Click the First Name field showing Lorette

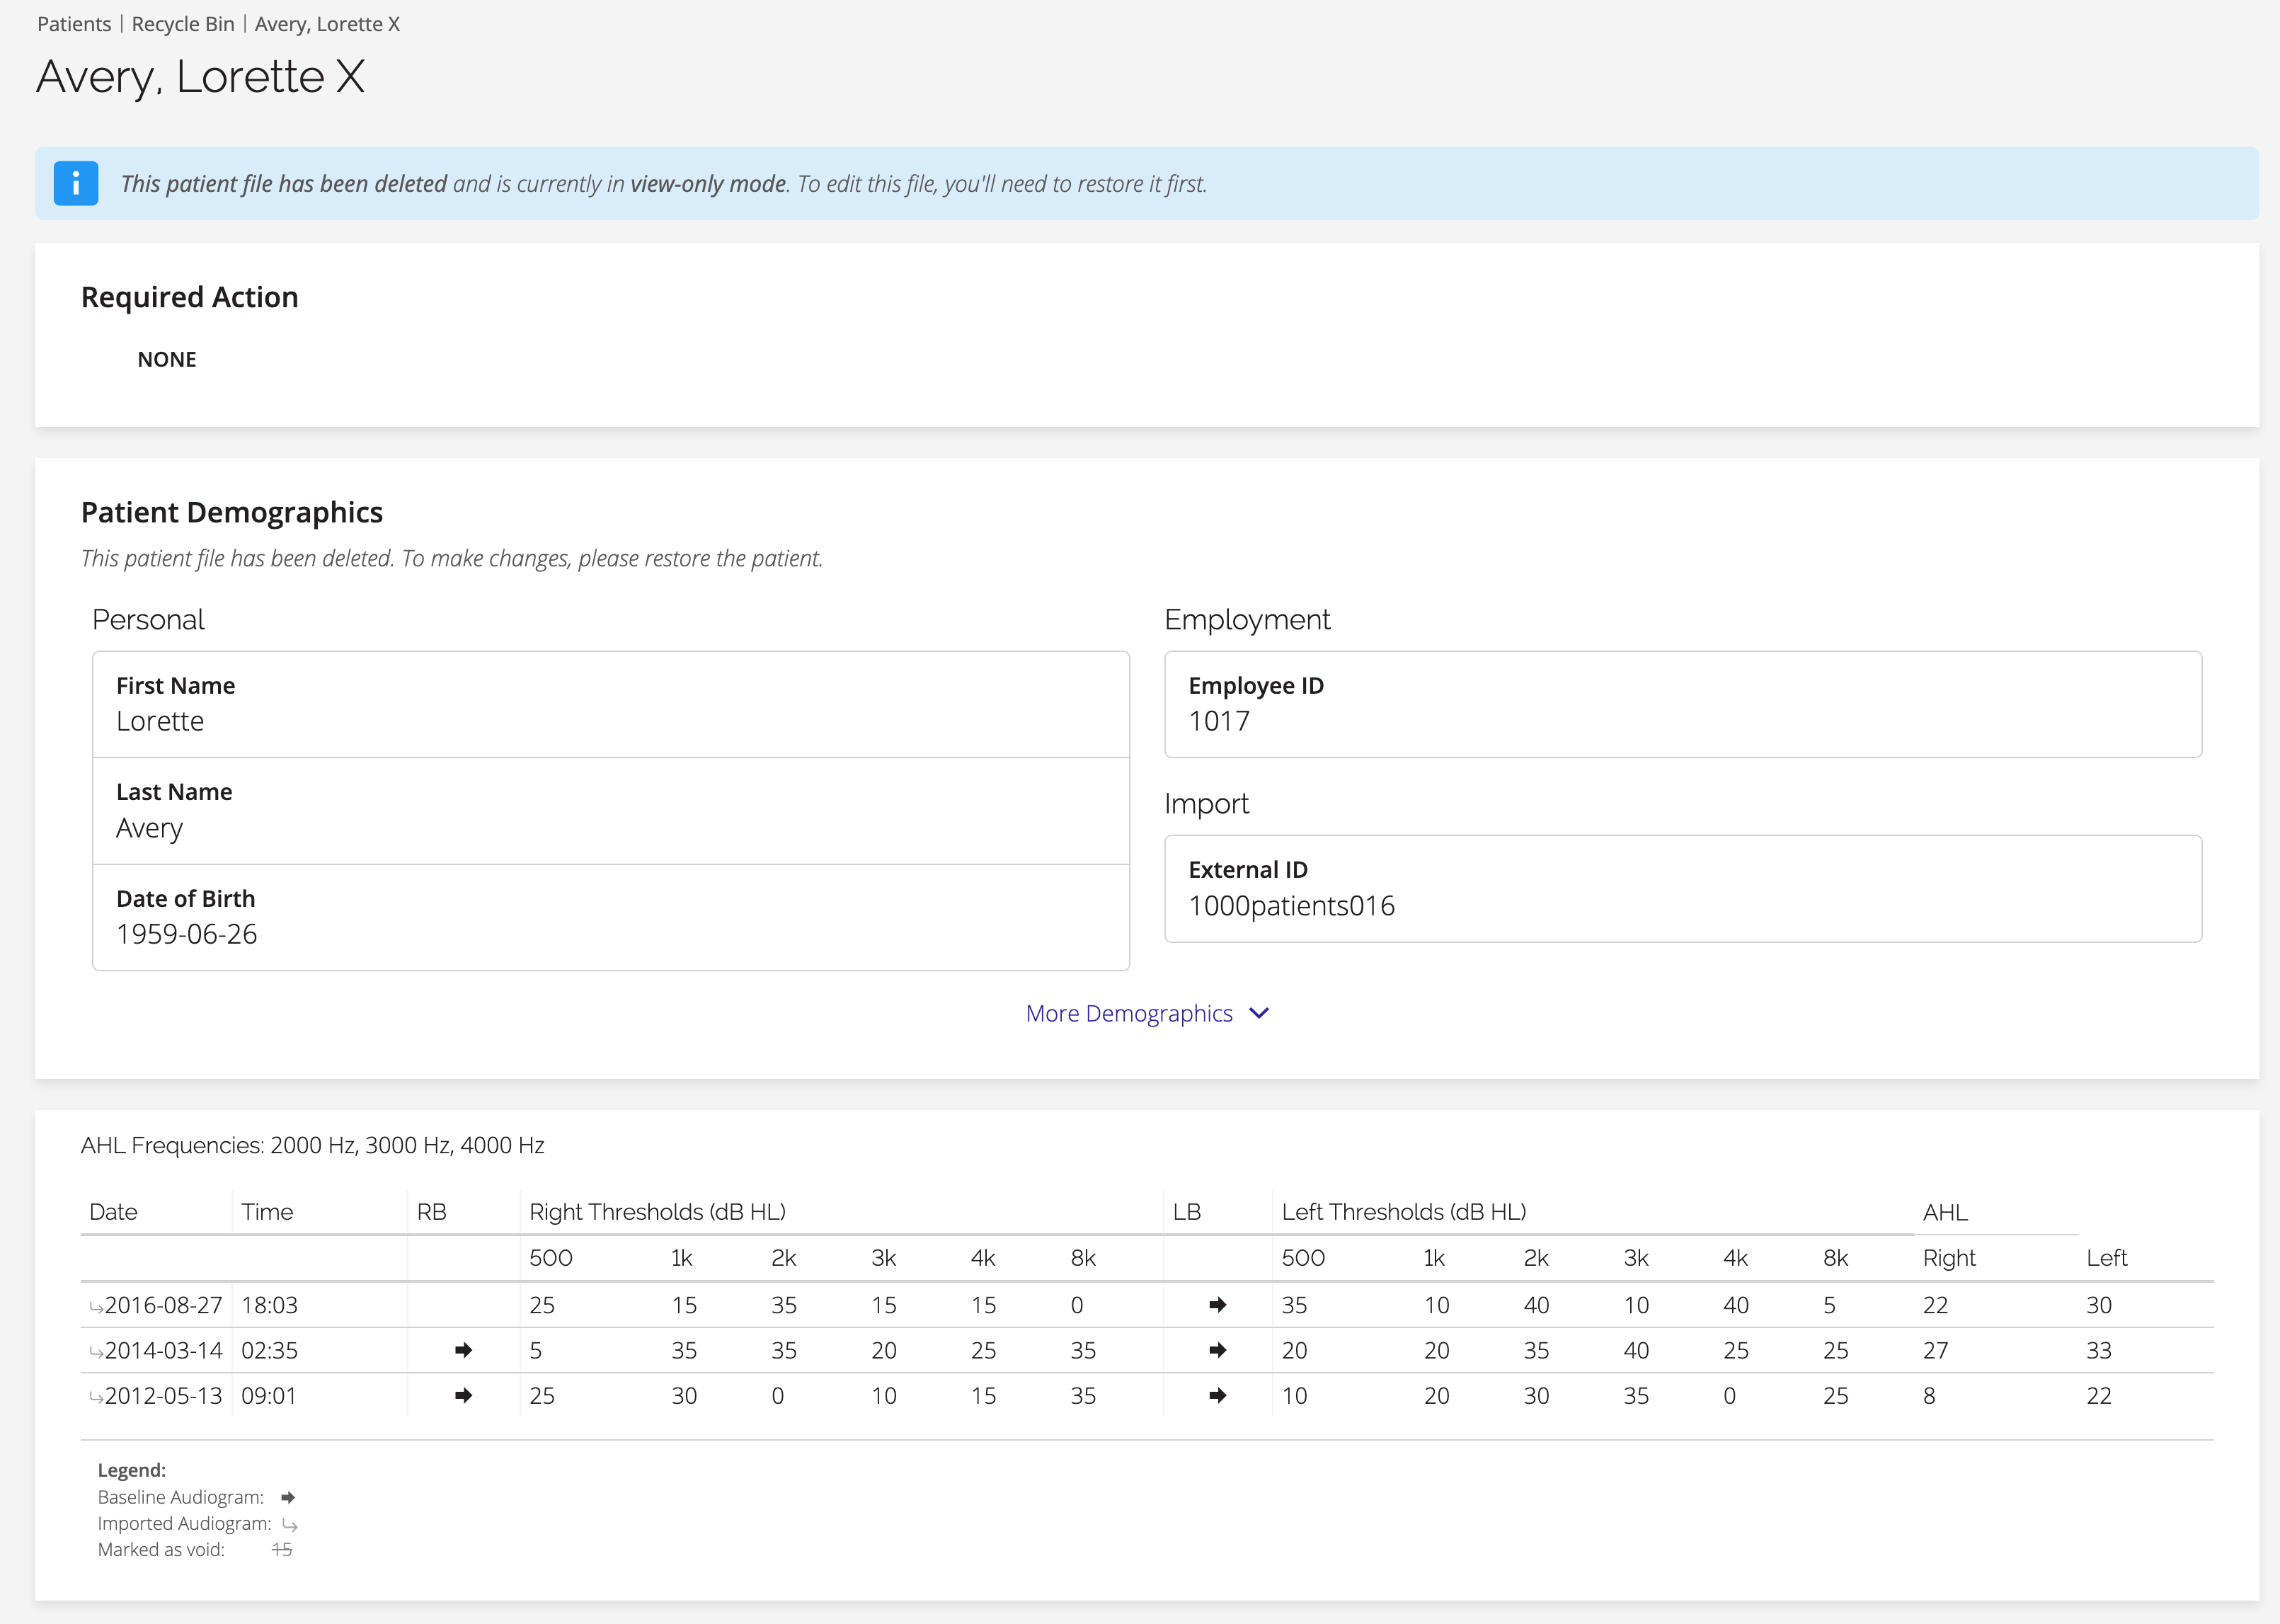[611, 704]
